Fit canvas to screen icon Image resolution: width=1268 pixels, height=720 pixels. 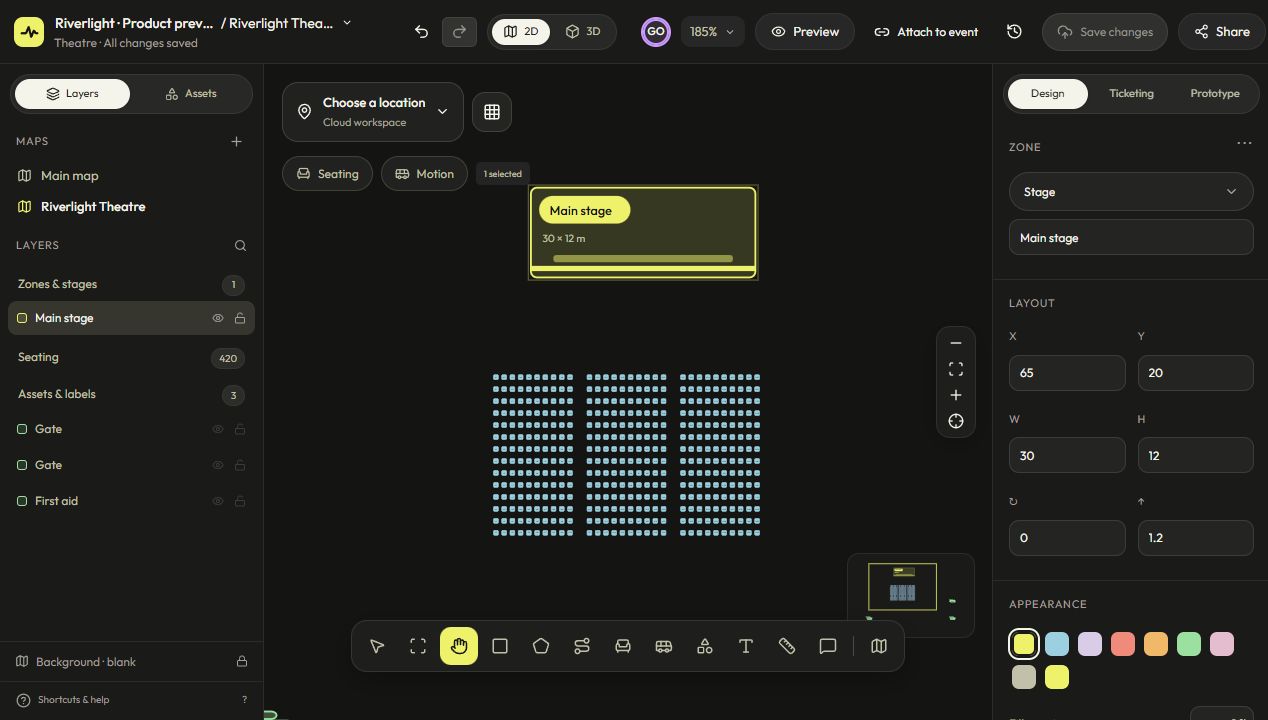pos(956,369)
